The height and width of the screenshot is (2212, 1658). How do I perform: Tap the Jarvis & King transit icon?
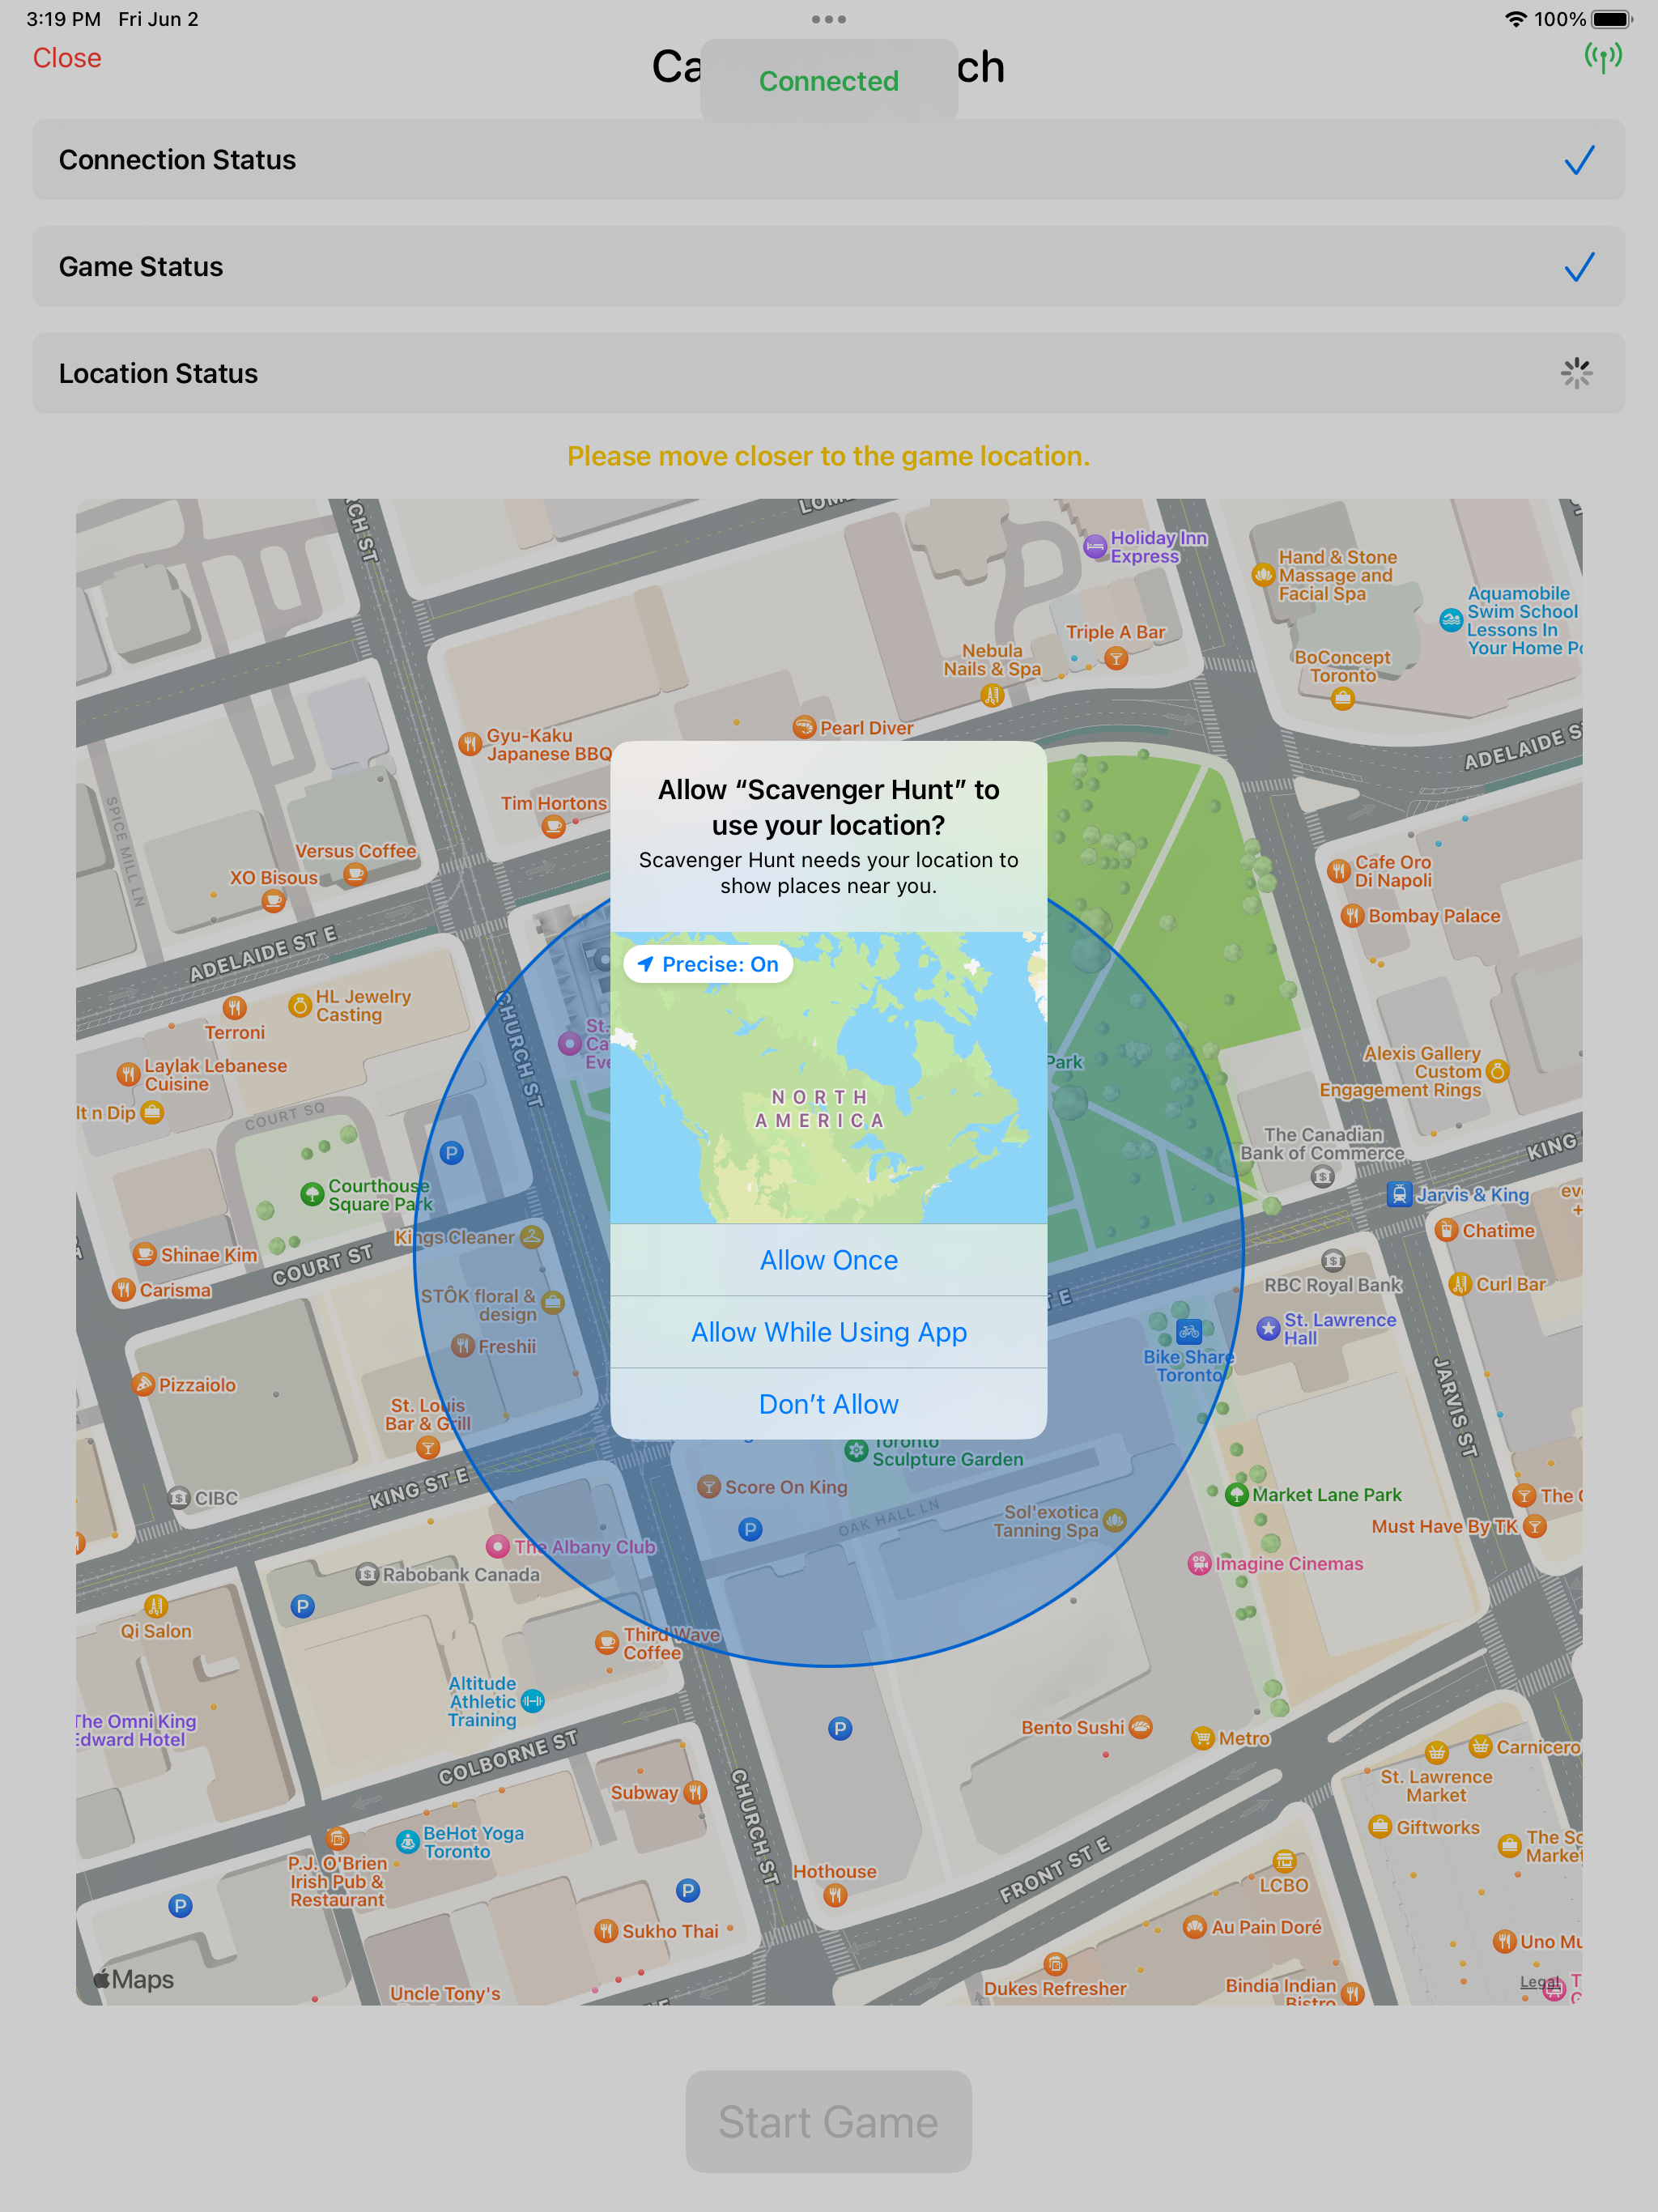pos(1400,1194)
